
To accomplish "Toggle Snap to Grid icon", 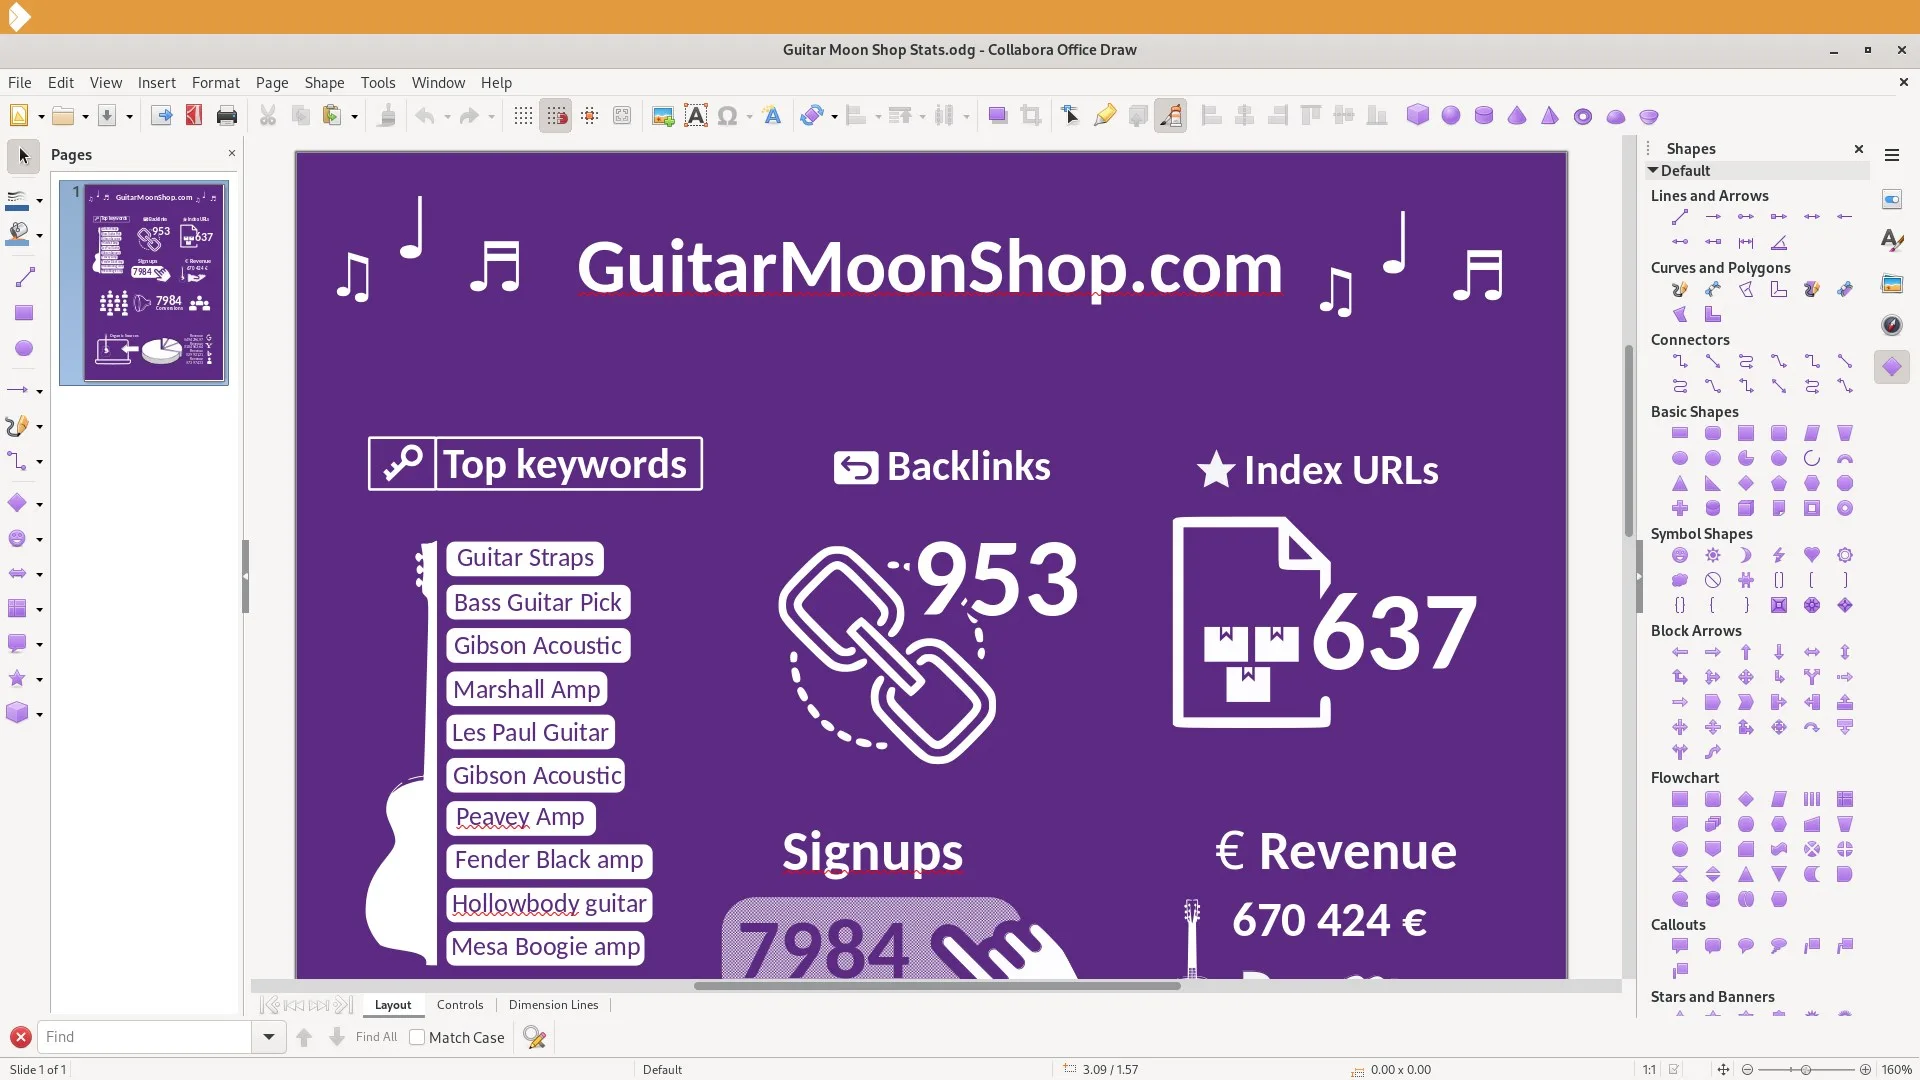I will coord(556,116).
